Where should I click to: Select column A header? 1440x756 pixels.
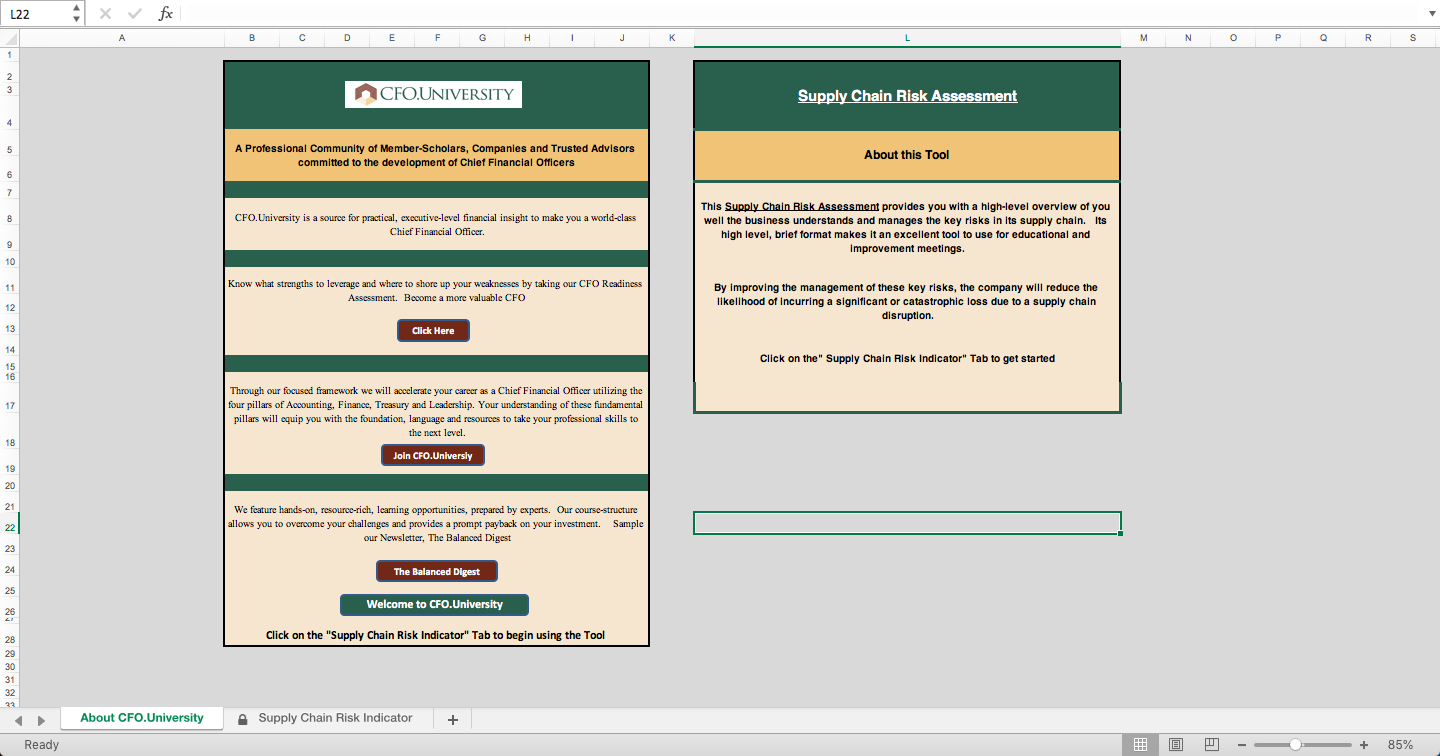pyautogui.click(x=122, y=37)
